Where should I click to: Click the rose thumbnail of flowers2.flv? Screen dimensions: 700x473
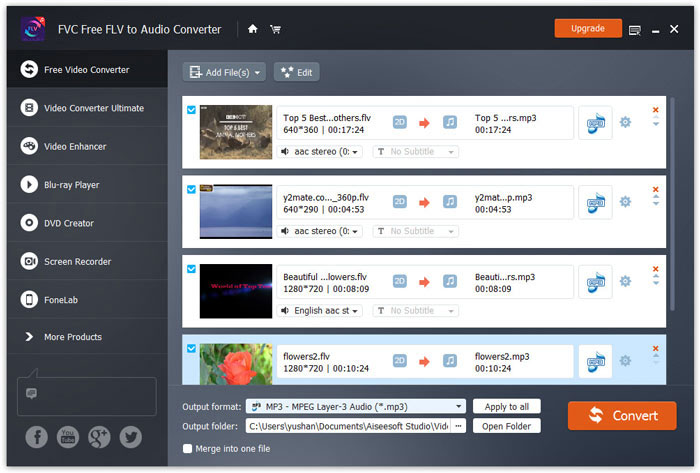tap(236, 364)
